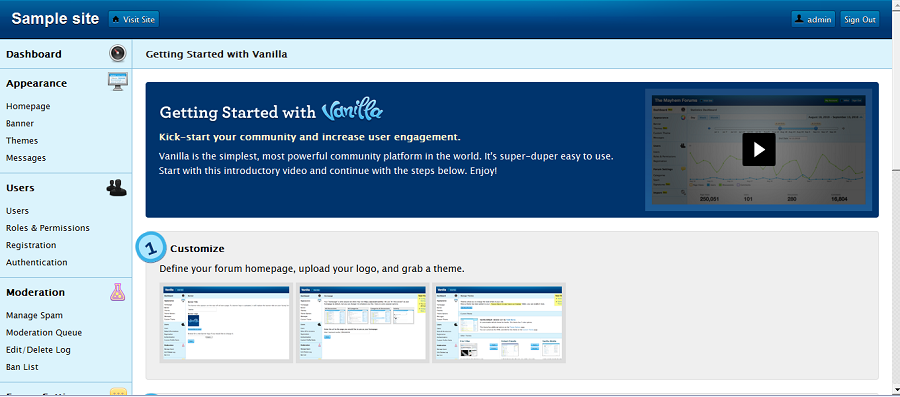
Task: Click 'Getting Started with Vanilla' page title
Action: click(216, 55)
